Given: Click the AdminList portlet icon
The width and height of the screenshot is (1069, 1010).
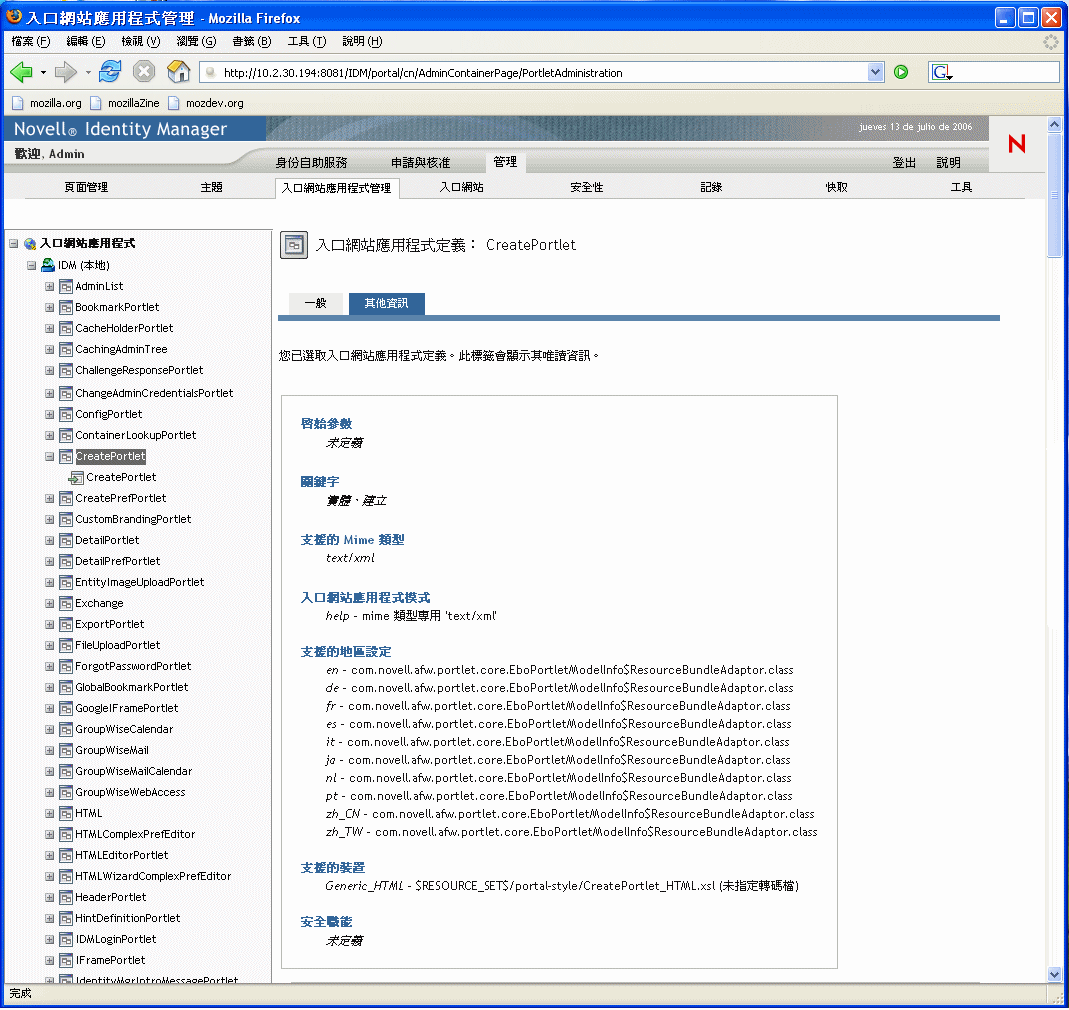Looking at the screenshot, I should 65,286.
